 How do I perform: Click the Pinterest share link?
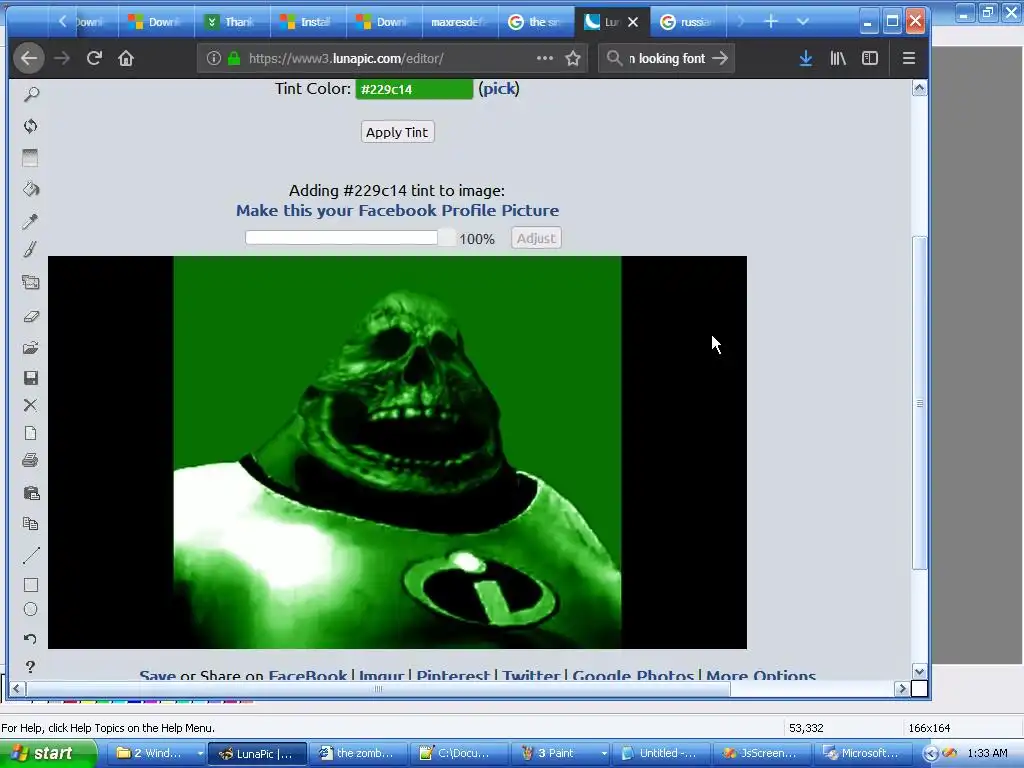pyautogui.click(x=453, y=675)
